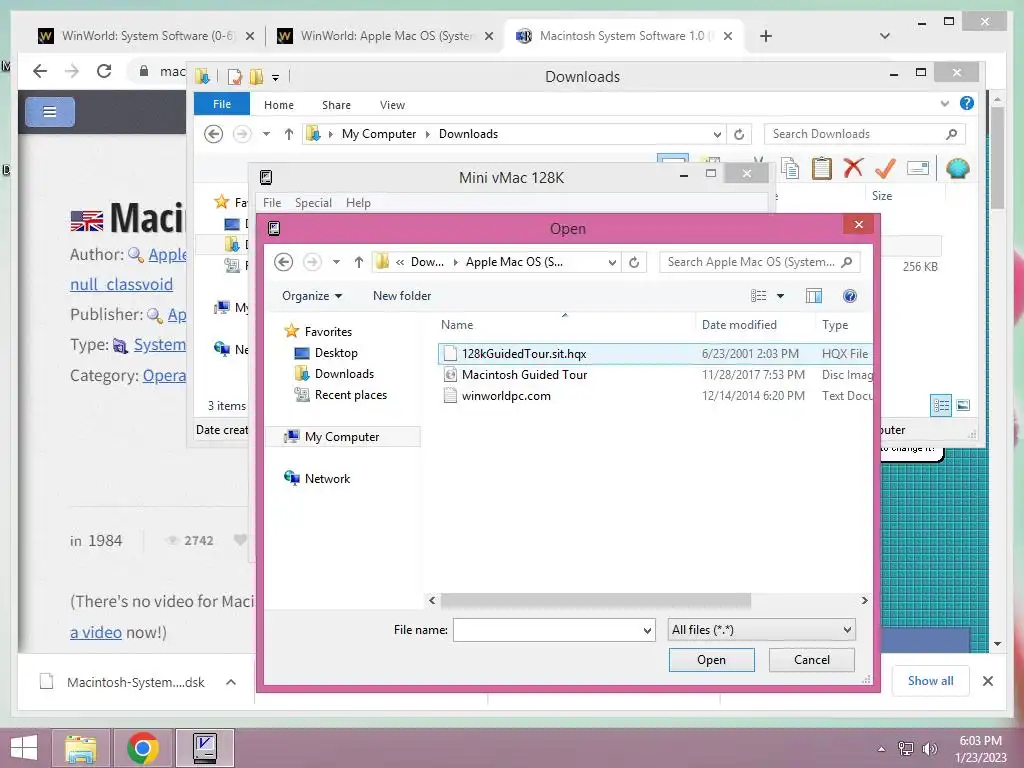This screenshot has height=768, width=1024.
Task: Click the shell icon in Downloads toolbar
Action: coord(957,168)
